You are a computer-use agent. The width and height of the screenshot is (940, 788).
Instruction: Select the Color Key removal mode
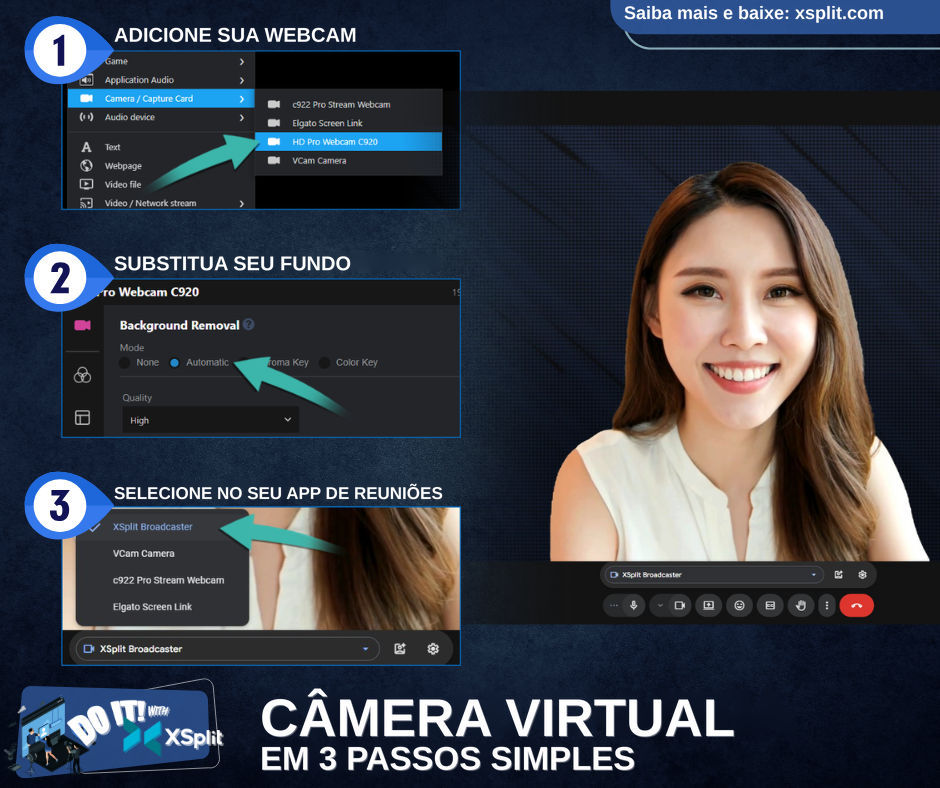324,362
